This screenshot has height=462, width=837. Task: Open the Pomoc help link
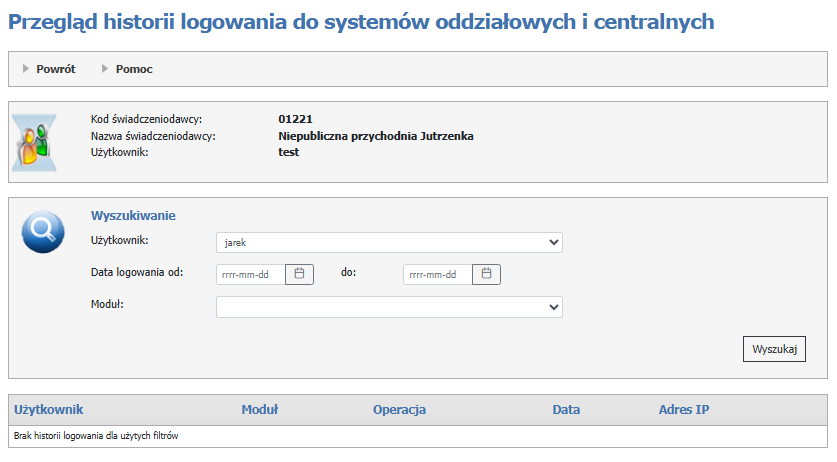click(134, 69)
